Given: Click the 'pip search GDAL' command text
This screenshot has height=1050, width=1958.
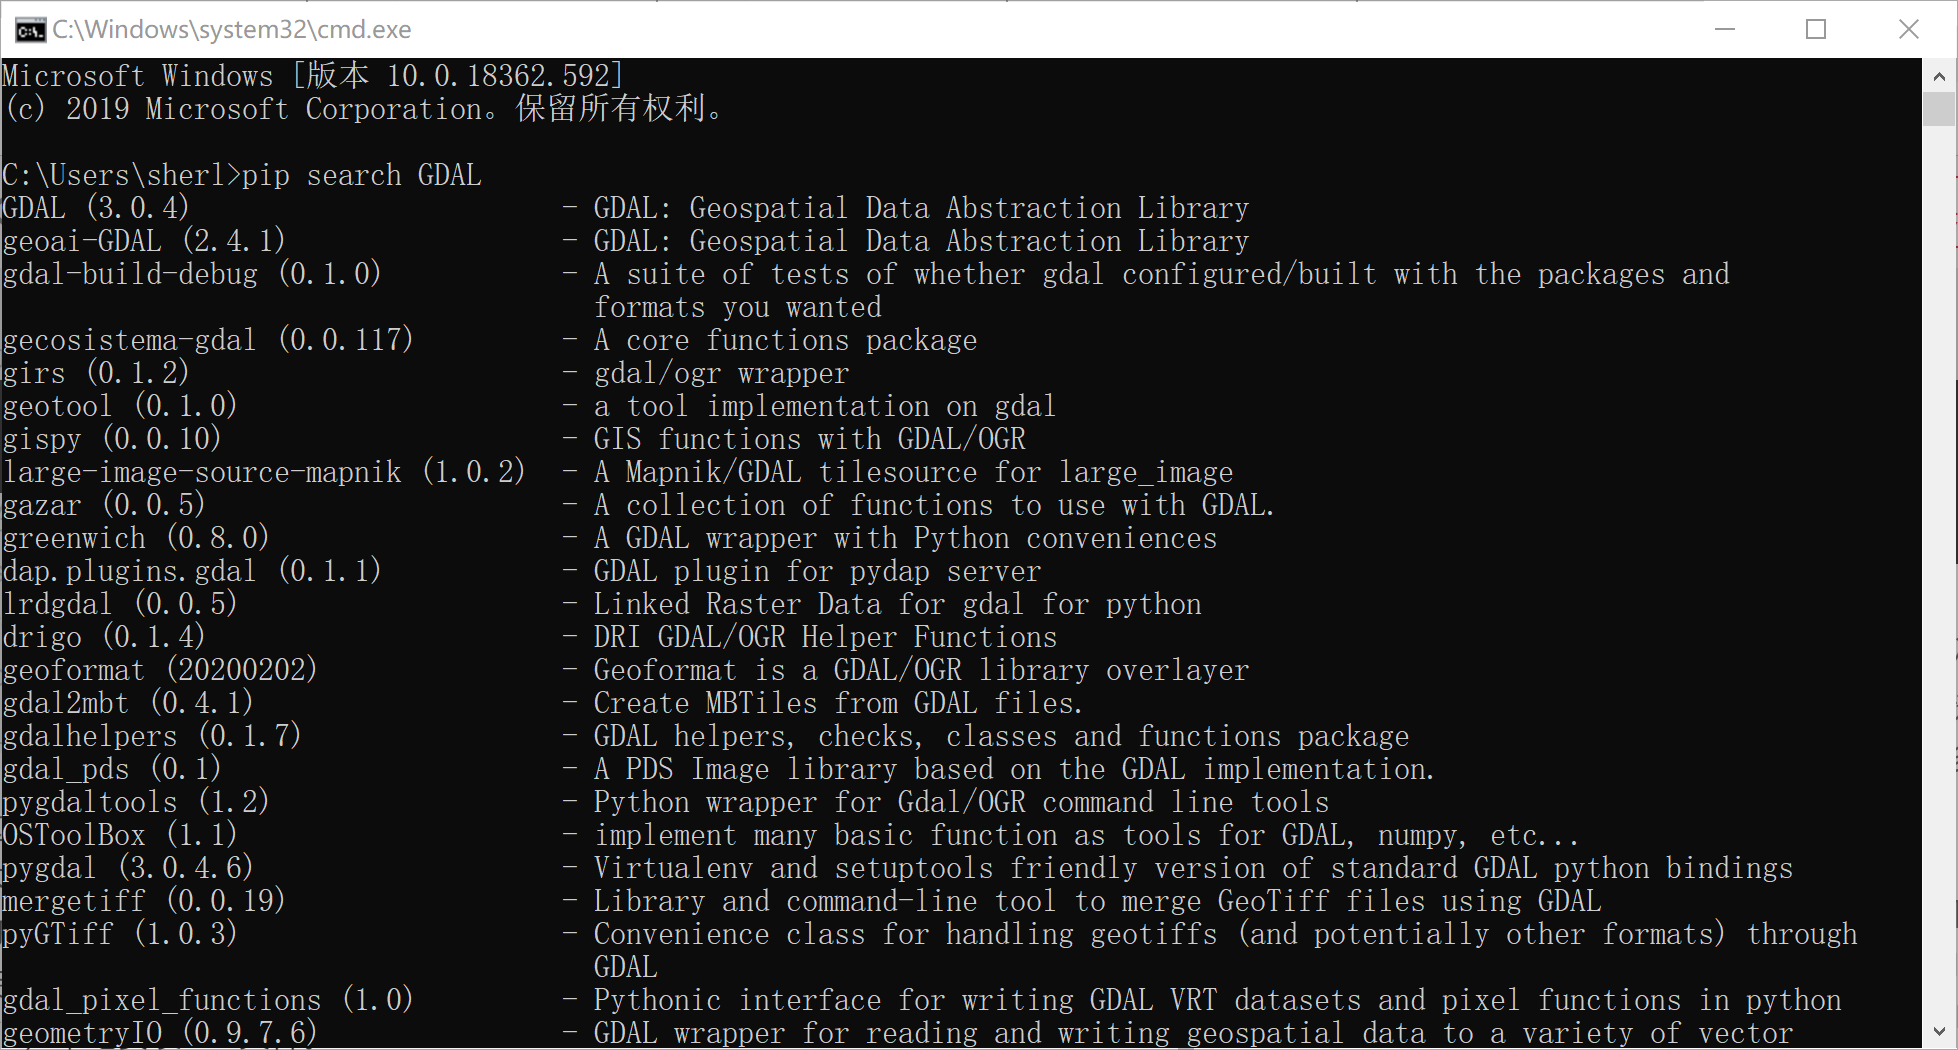Looking at the screenshot, I should pos(362,175).
